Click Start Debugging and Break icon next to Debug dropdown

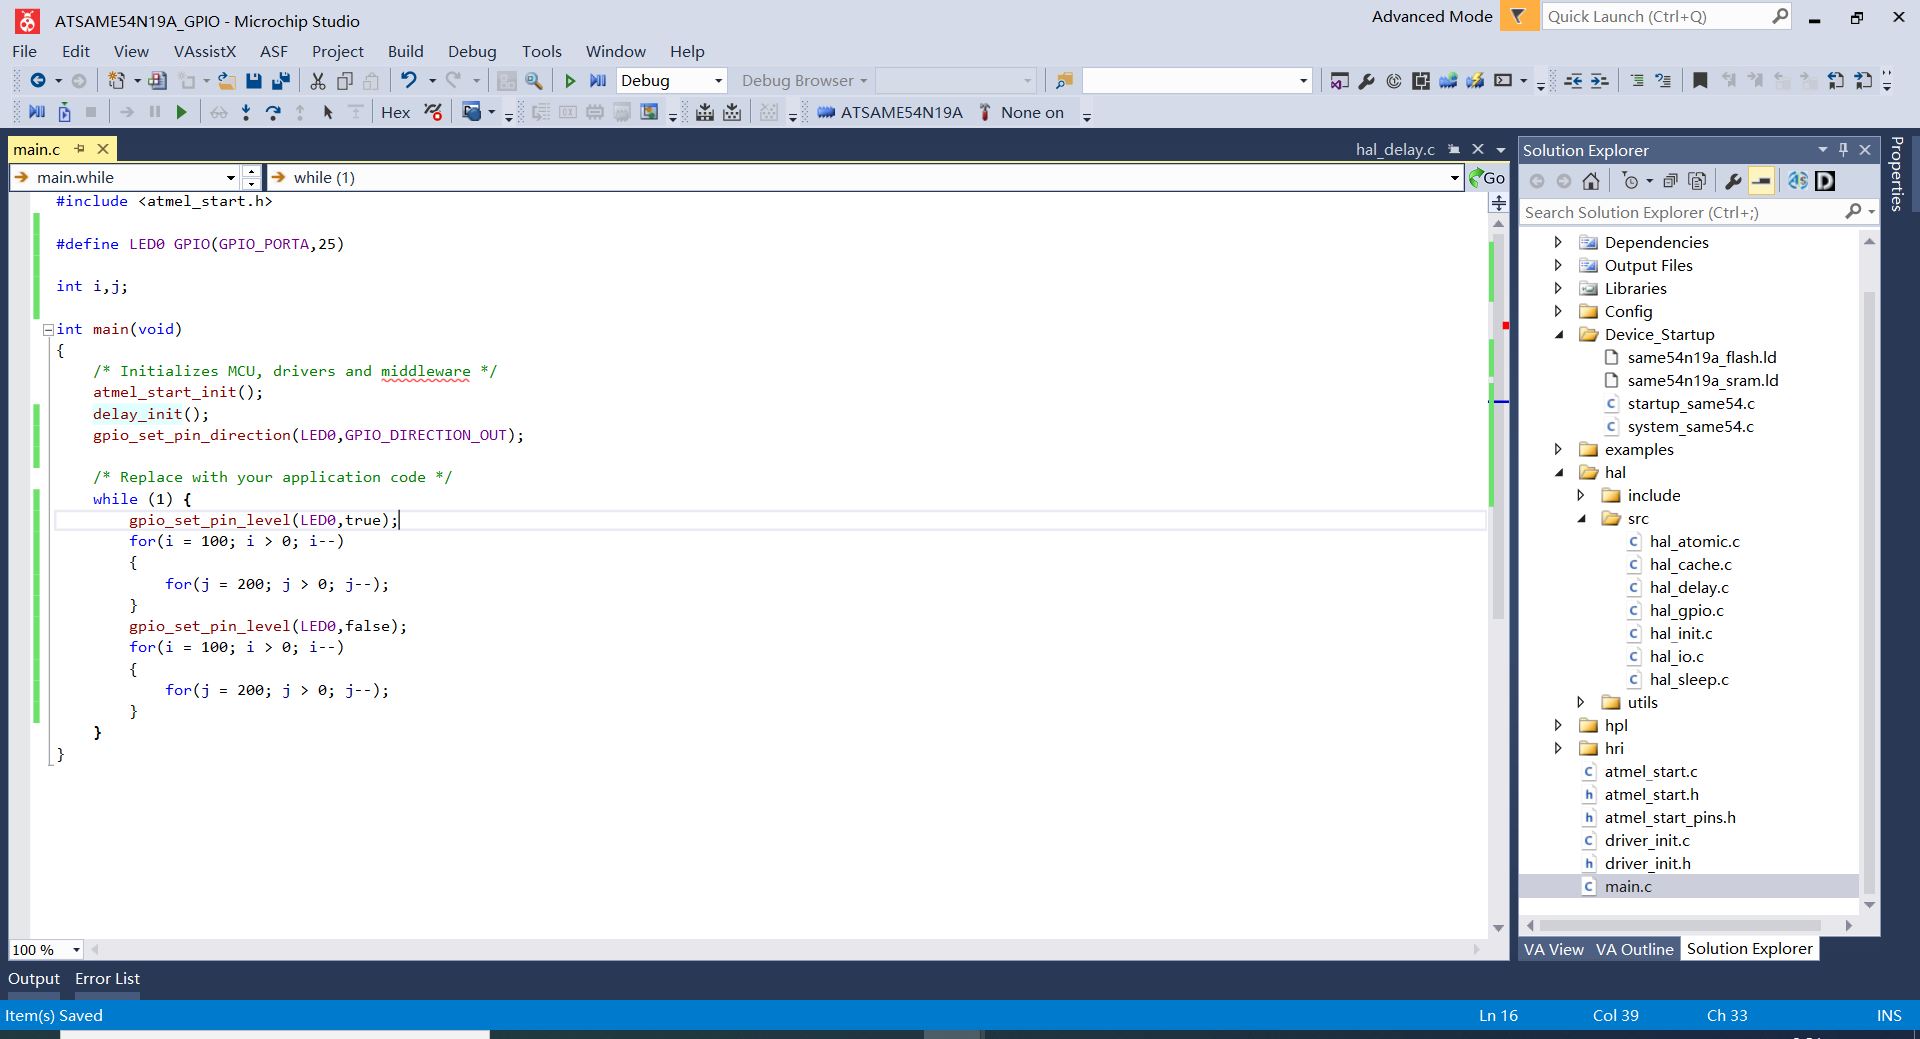tap(598, 81)
